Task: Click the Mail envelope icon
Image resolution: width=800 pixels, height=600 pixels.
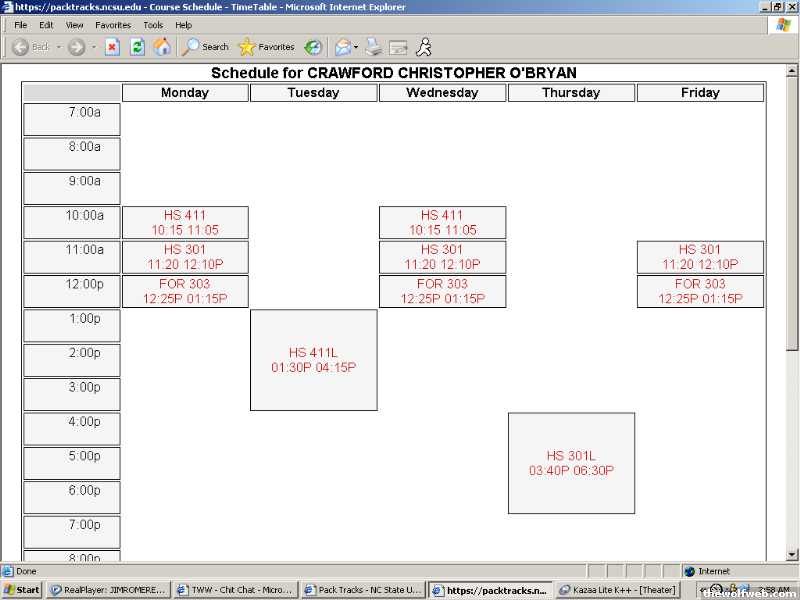Action: (342, 47)
